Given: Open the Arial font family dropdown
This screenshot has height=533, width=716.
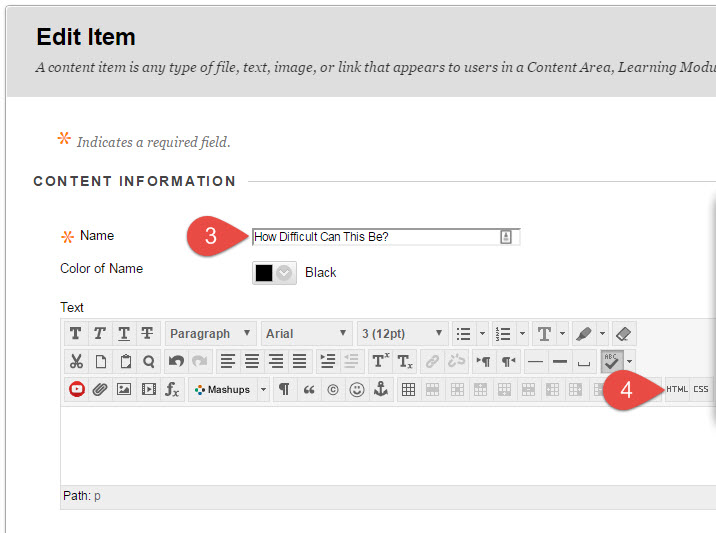Looking at the screenshot, I should (x=306, y=333).
